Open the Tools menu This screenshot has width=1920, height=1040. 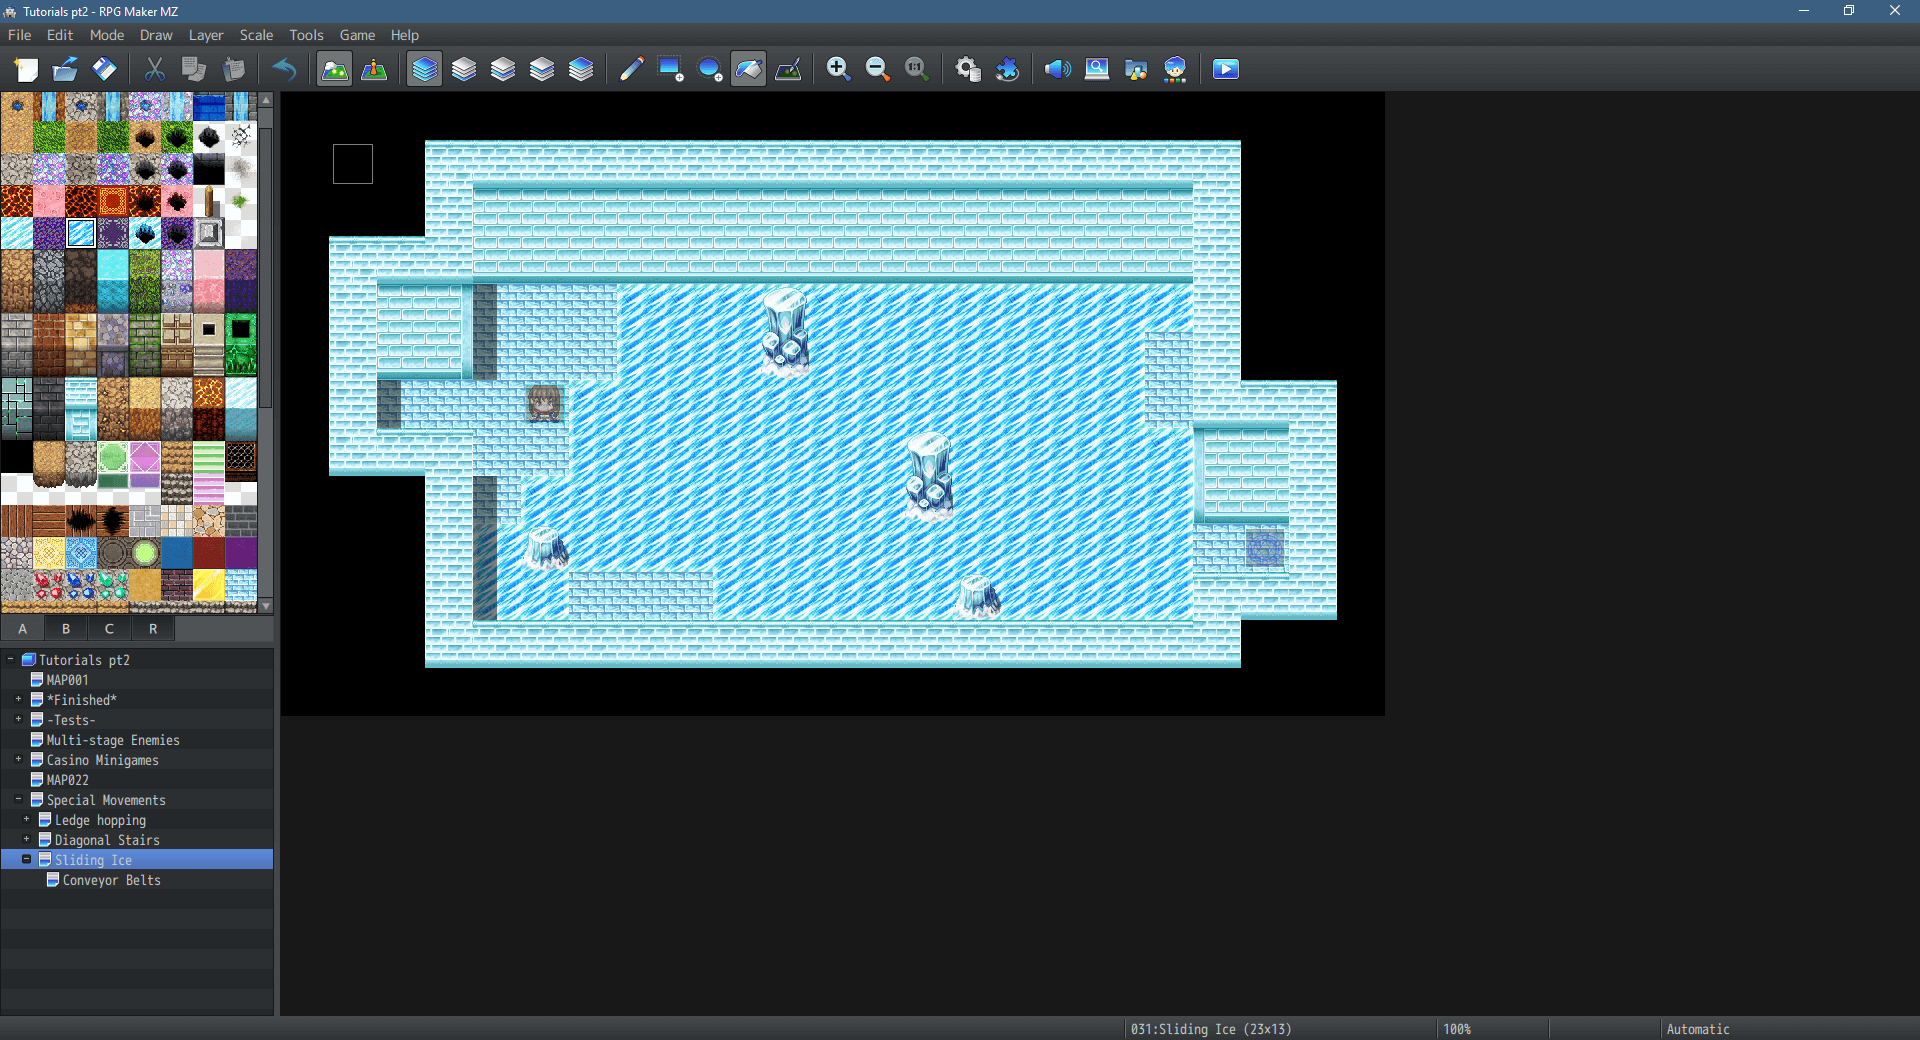(x=306, y=35)
